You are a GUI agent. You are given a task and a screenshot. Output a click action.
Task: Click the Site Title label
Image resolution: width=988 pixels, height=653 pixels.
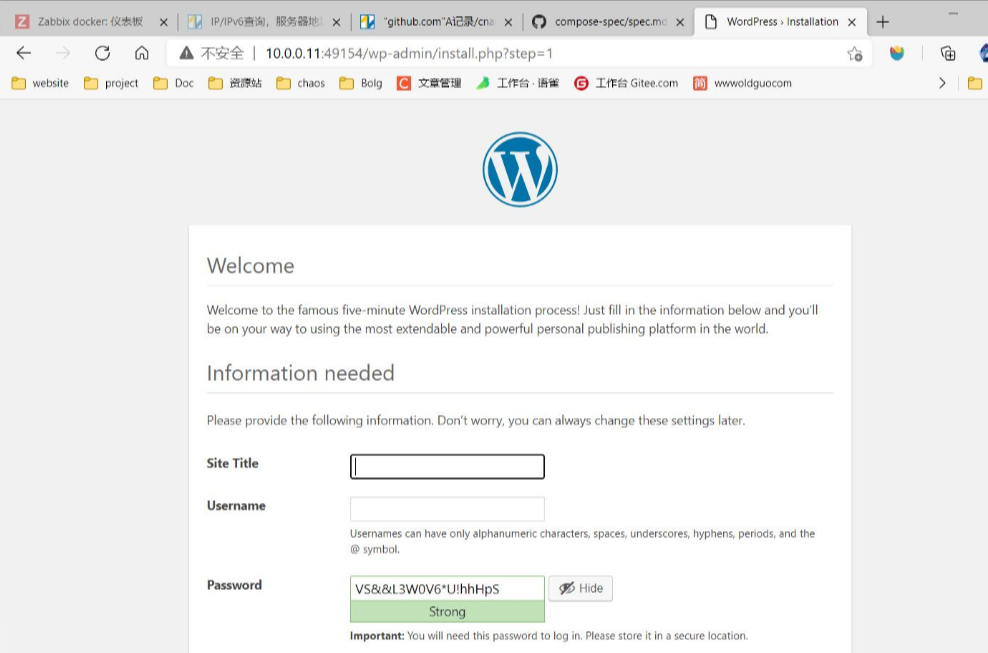tap(233, 463)
